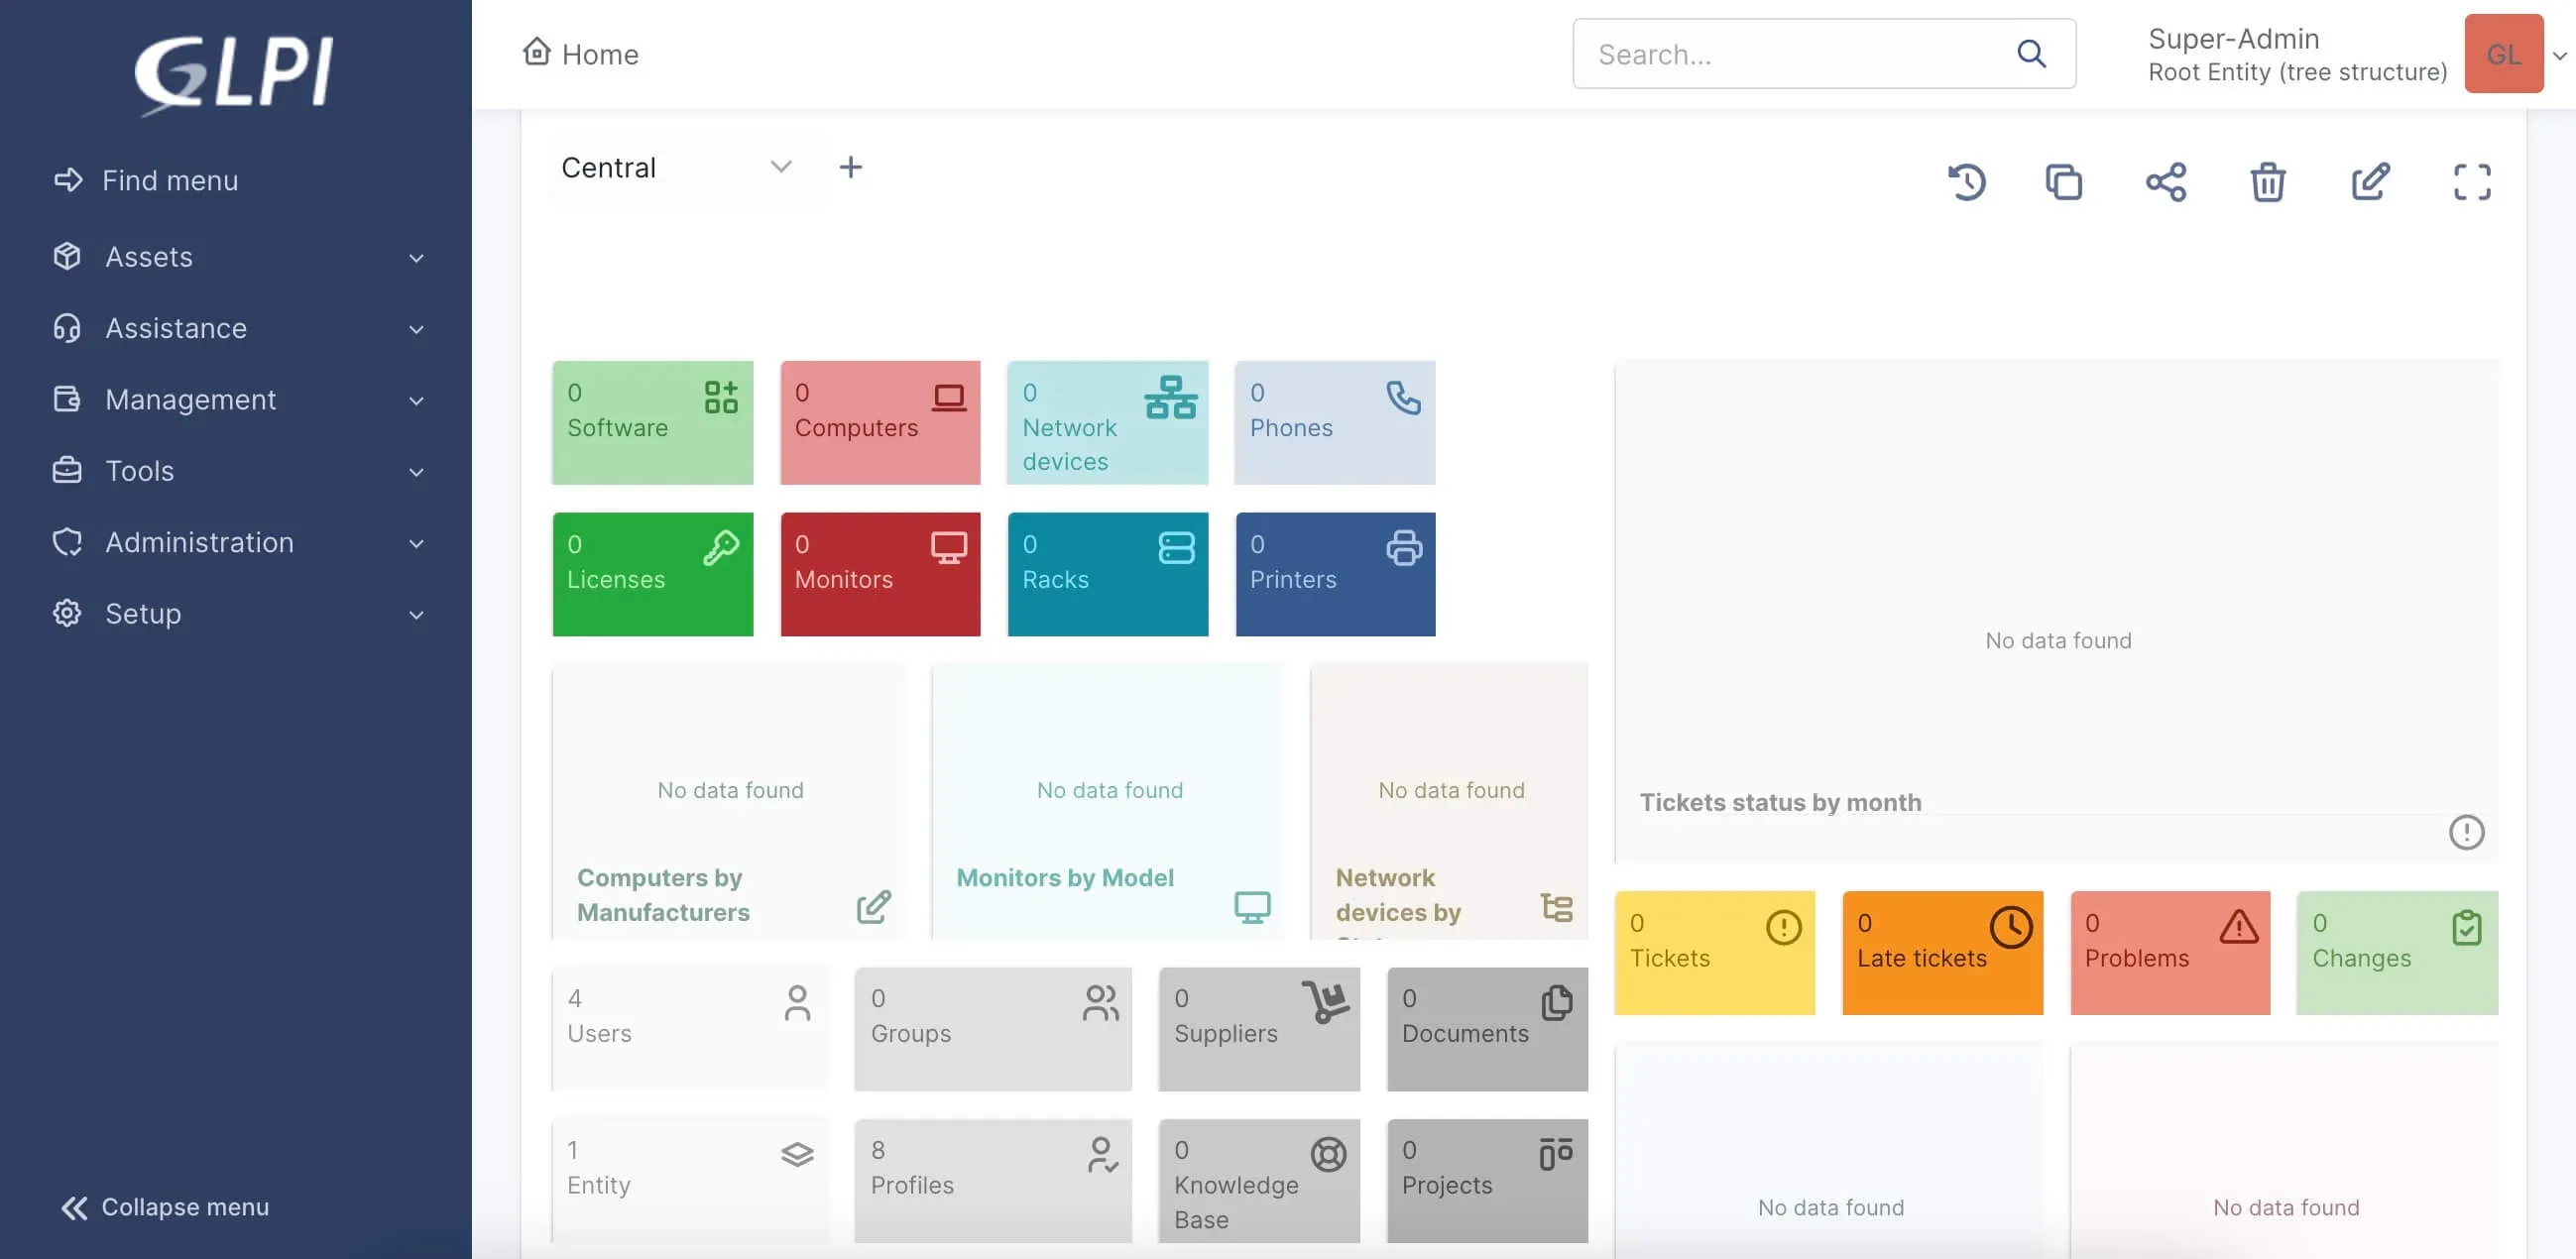This screenshot has height=1259, width=2576.
Task: Click the warning triangle on Problems card
Action: [x=2238, y=927]
